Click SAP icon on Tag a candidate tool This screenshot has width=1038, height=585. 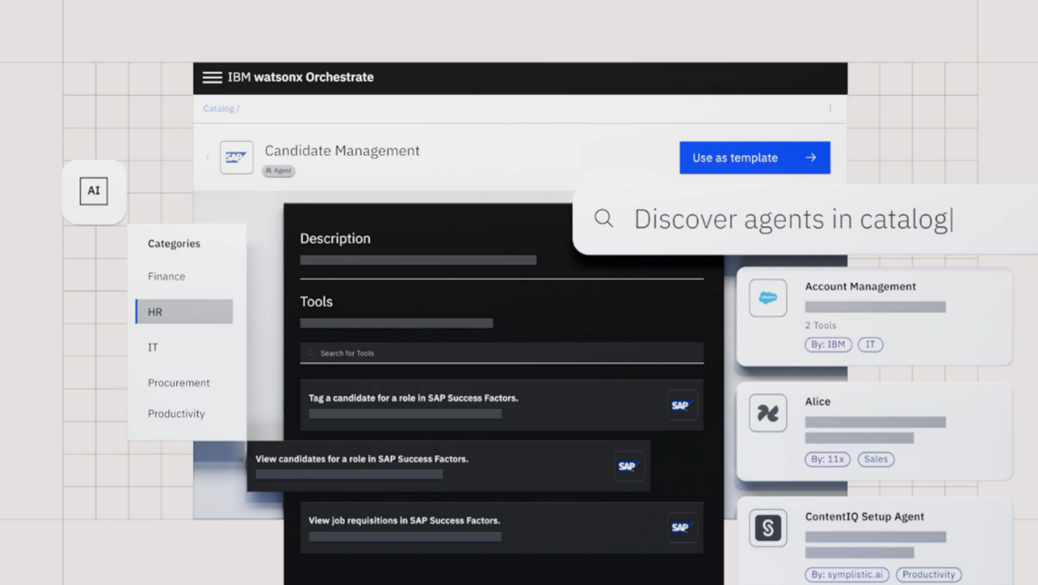(x=682, y=406)
